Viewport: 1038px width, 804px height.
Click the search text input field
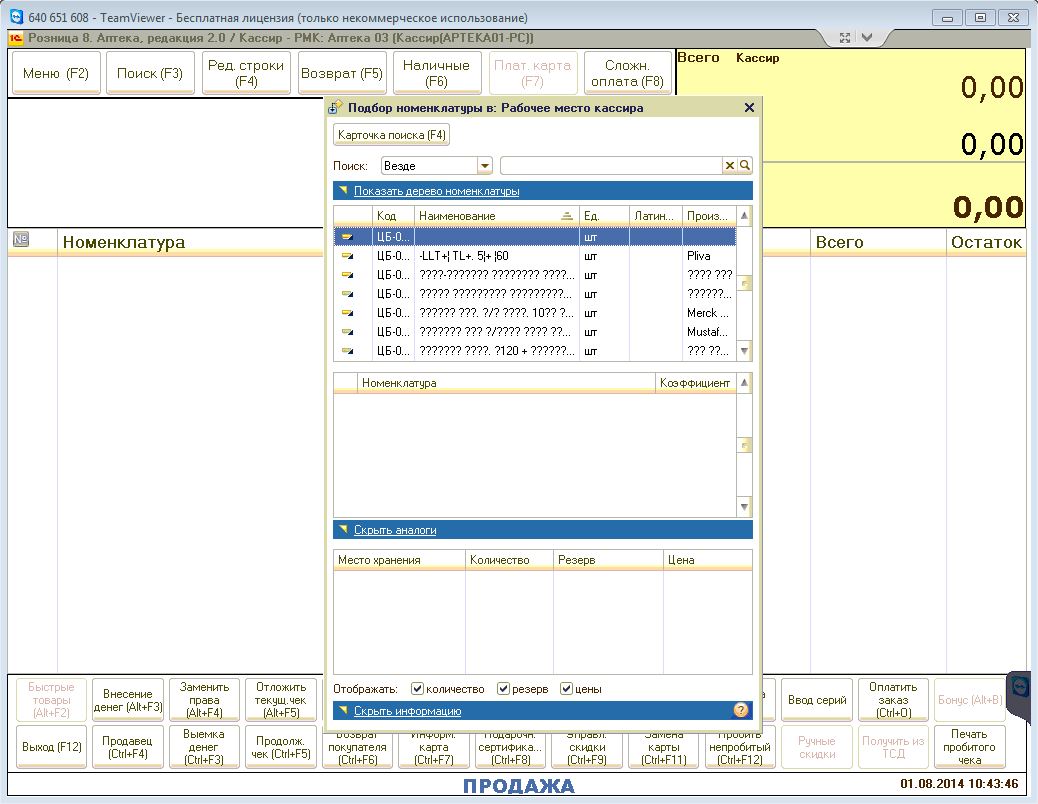point(610,166)
